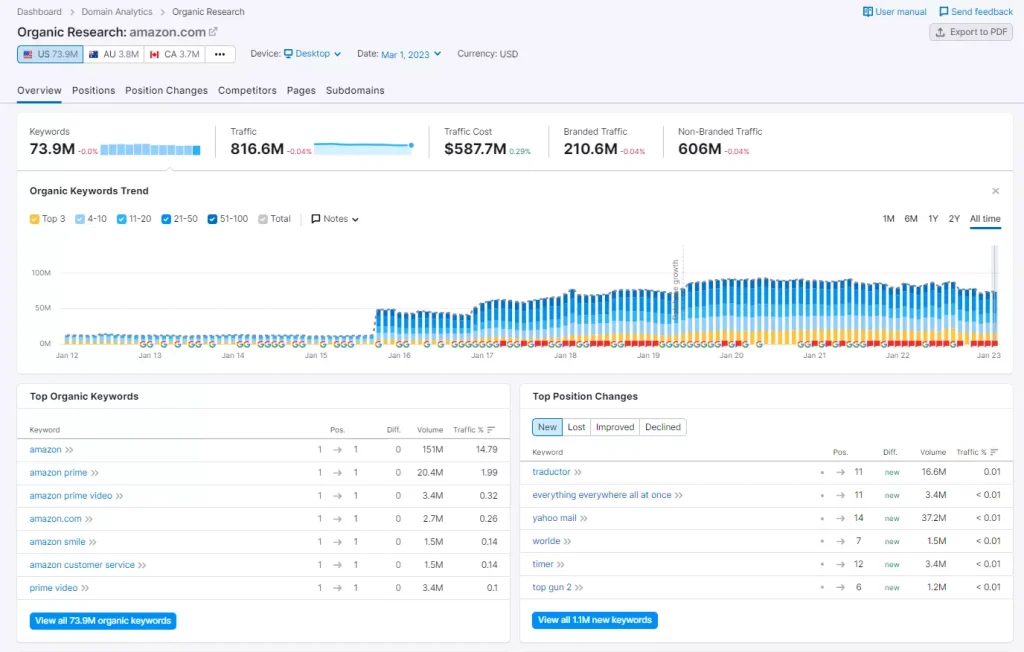Open the prime video keyword link
Viewport: 1024px width, 652px height.
pos(54,588)
